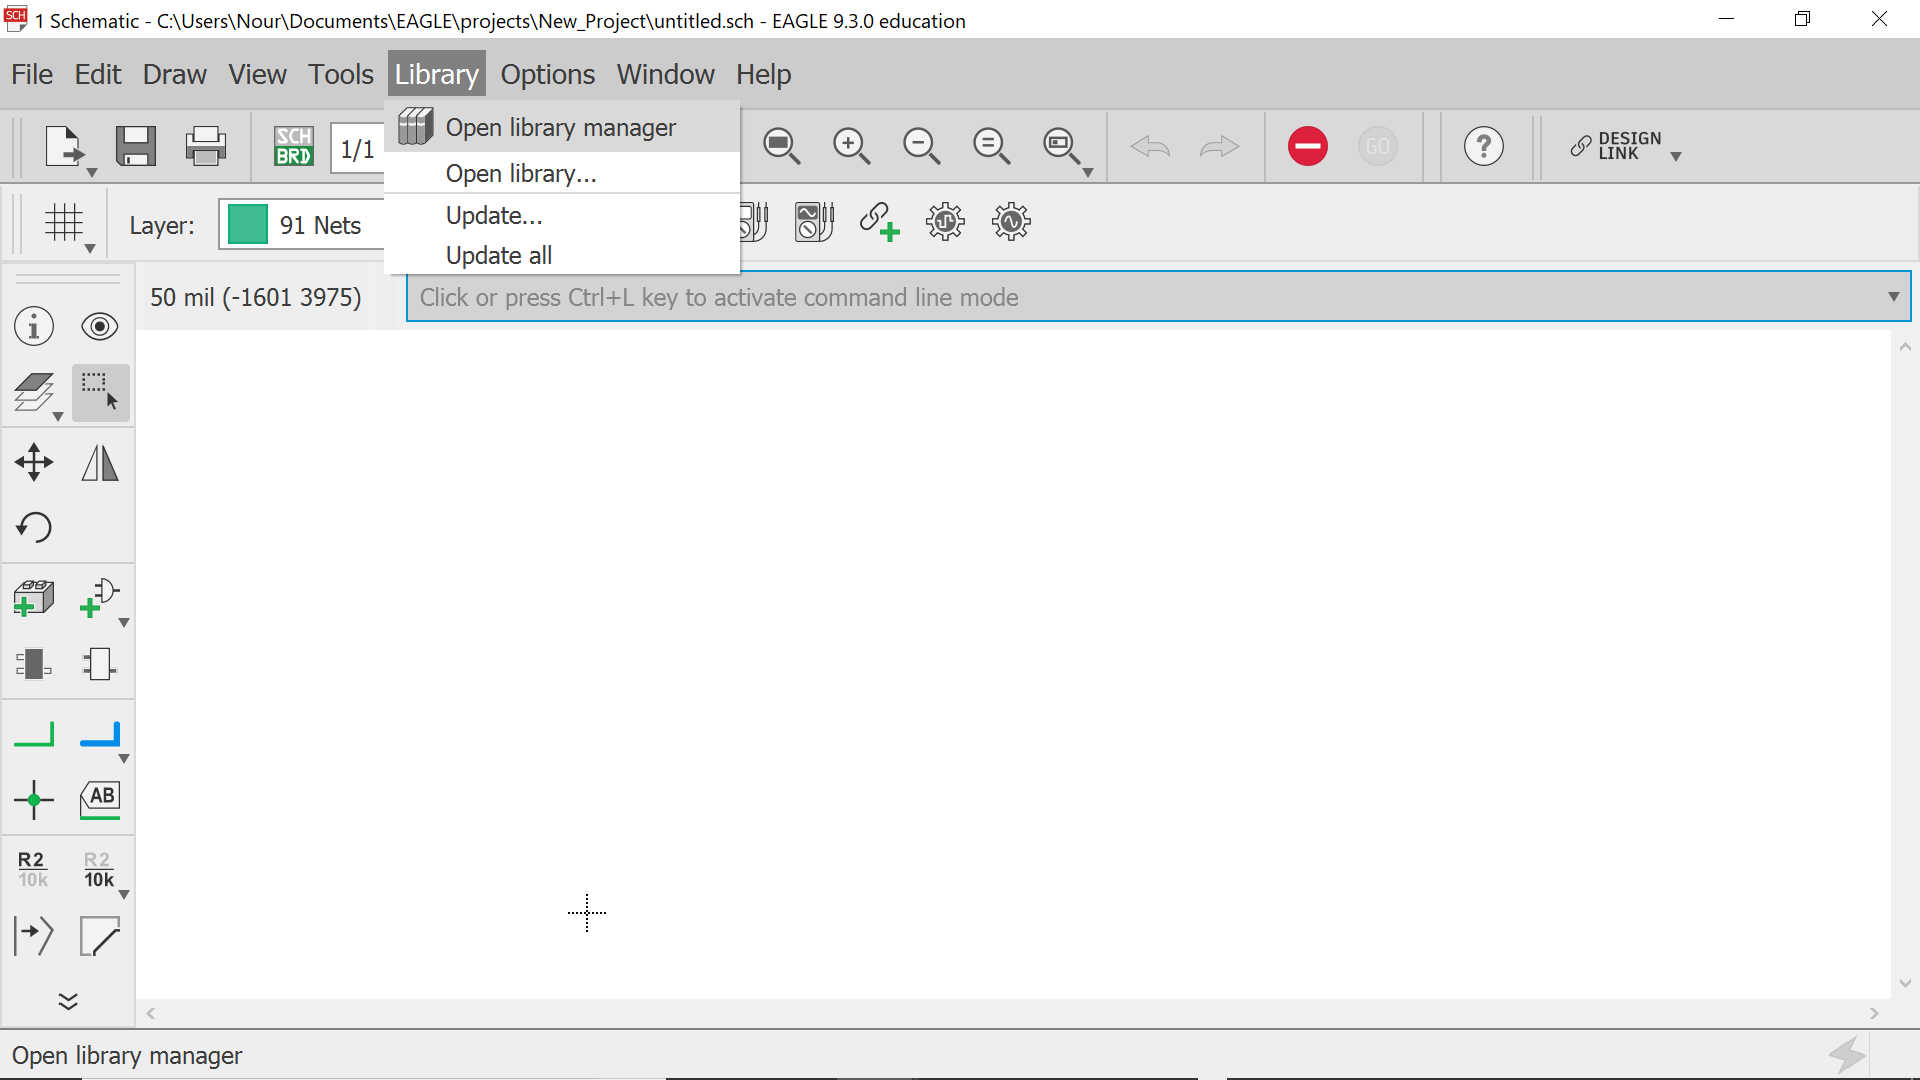1920x1080 pixels.
Task: Click the Rotate tool icon
Action: point(34,527)
